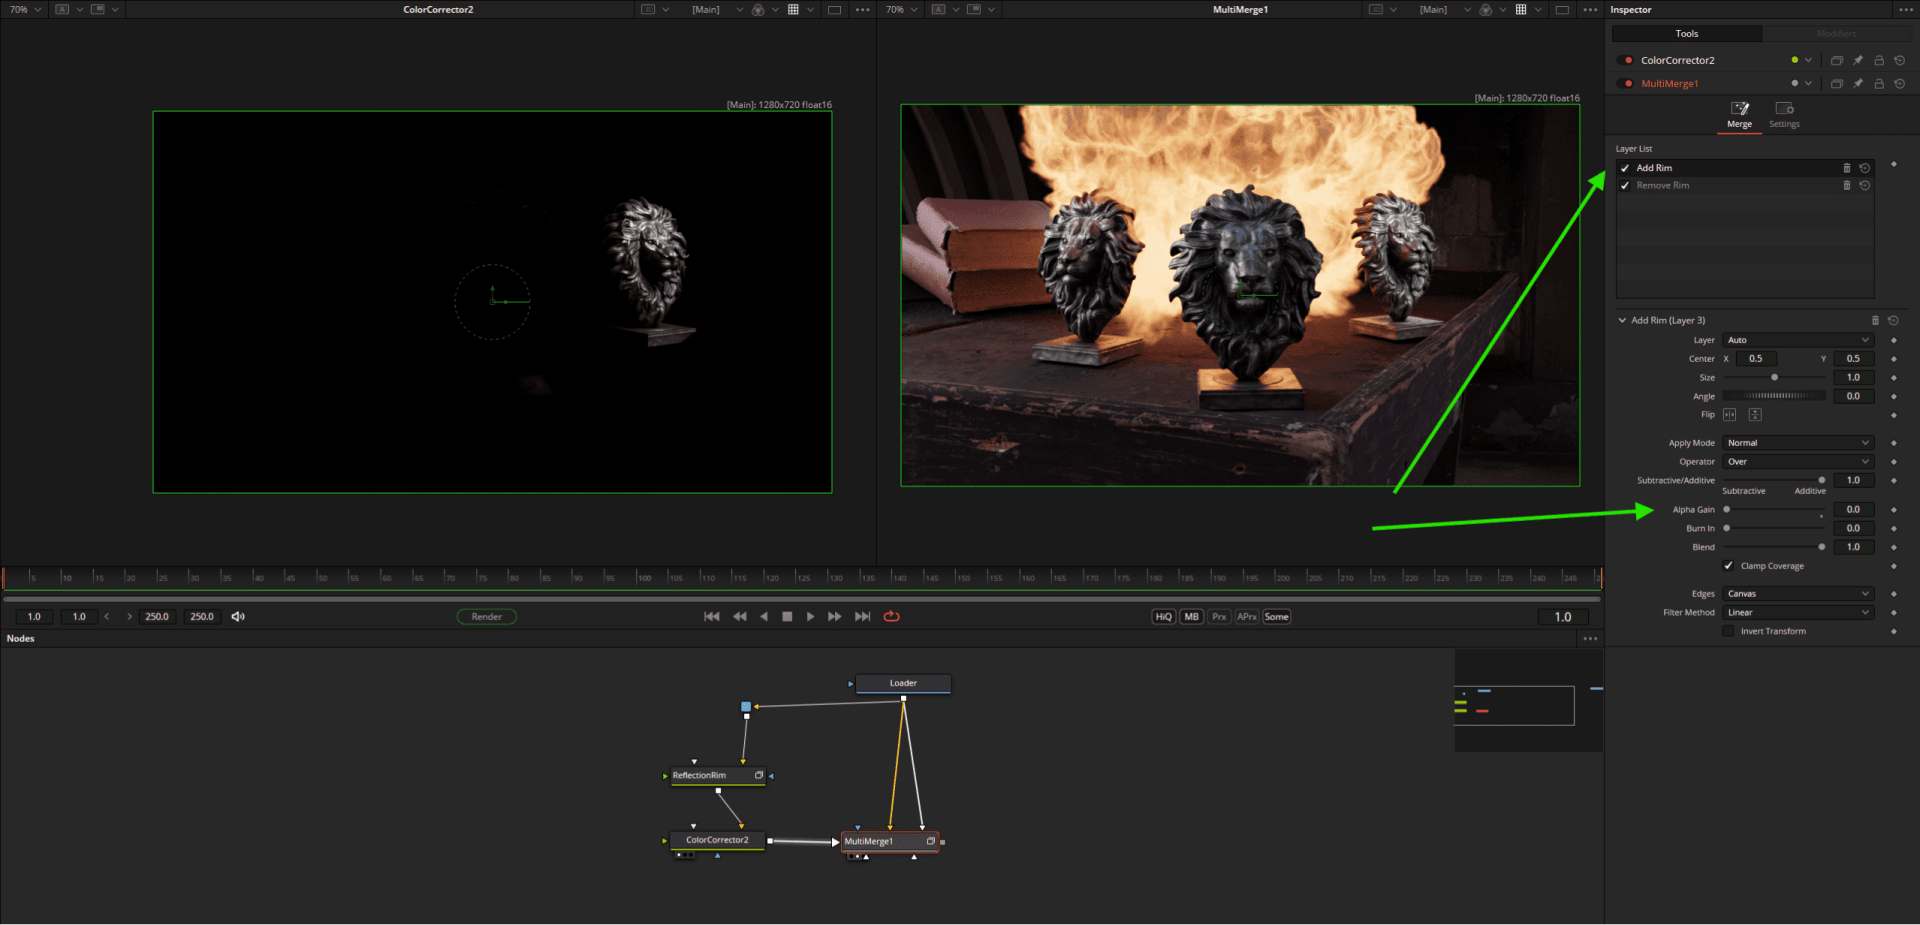
Task: Click the color channel icon above the MultiMerge1 viewer
Action: 1486,9
